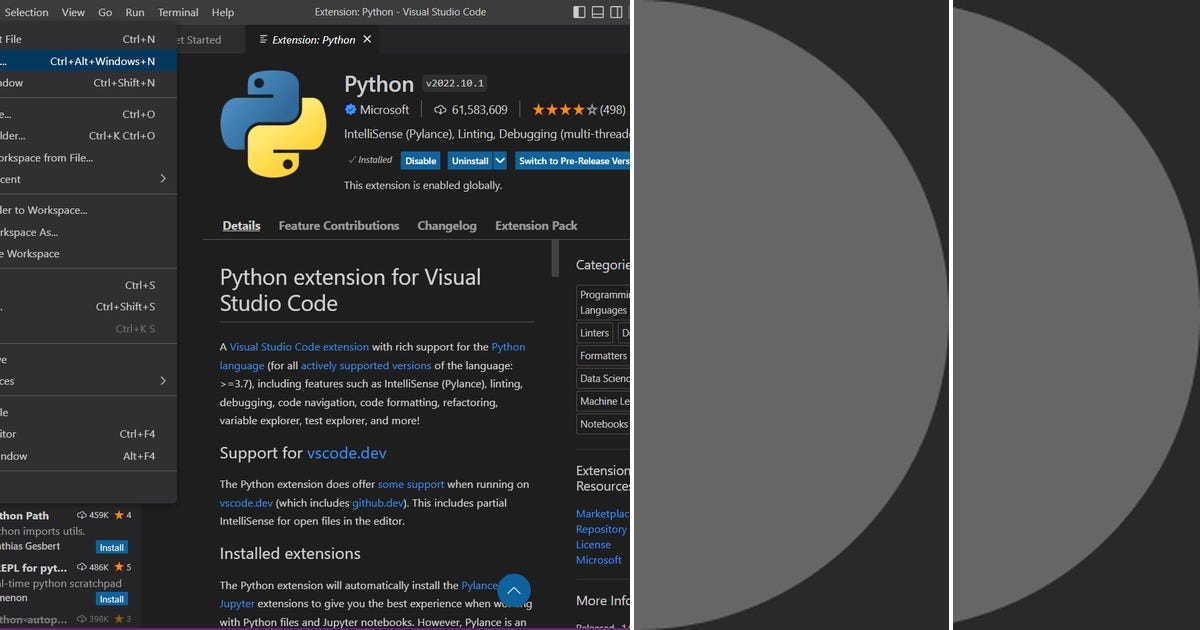Install the Python Path extension
1200x630 pixels.
[112, 547]
